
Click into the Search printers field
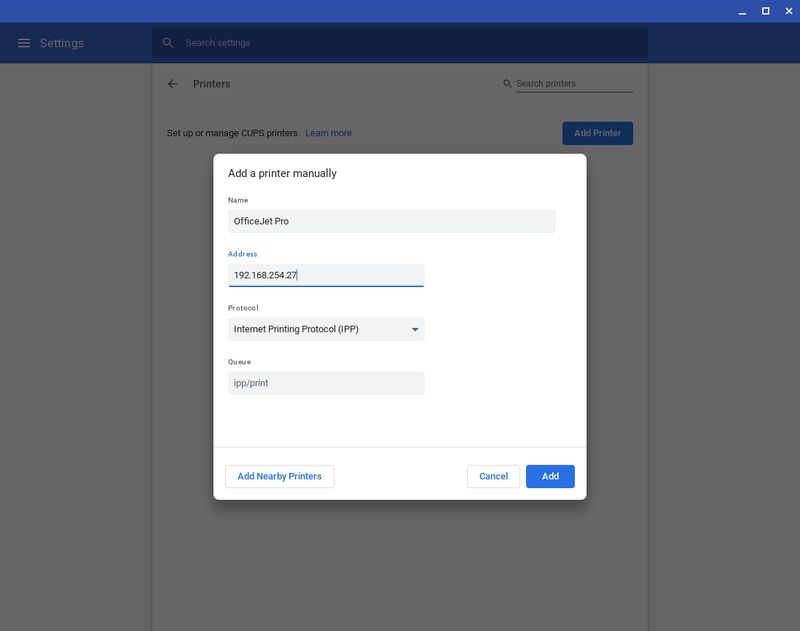coord(573,84)
